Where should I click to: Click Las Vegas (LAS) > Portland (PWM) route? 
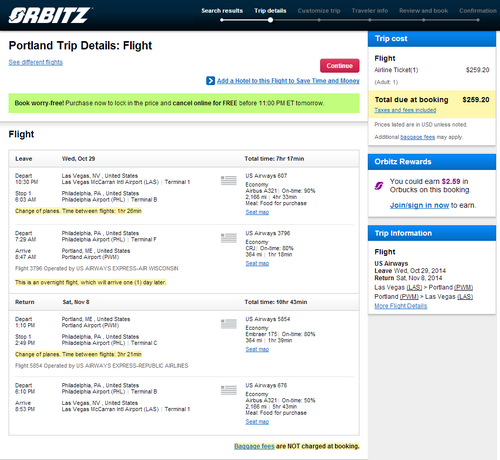point(423,287)
